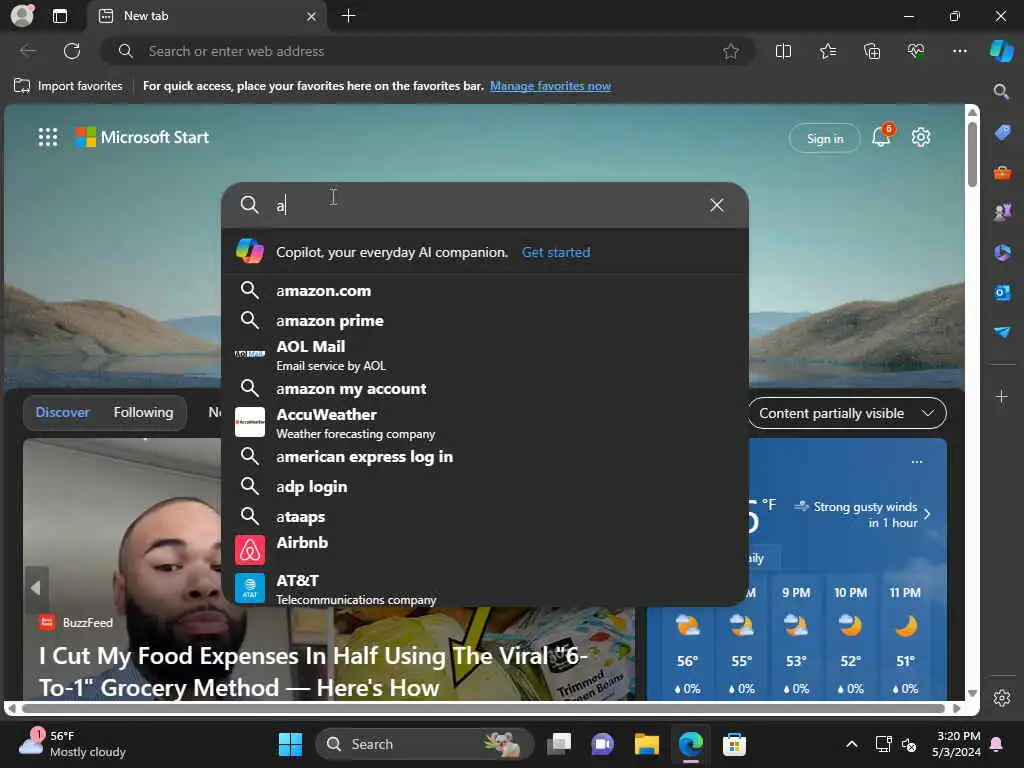Open Browser essentials heart icon

click(x=916, y=51)
